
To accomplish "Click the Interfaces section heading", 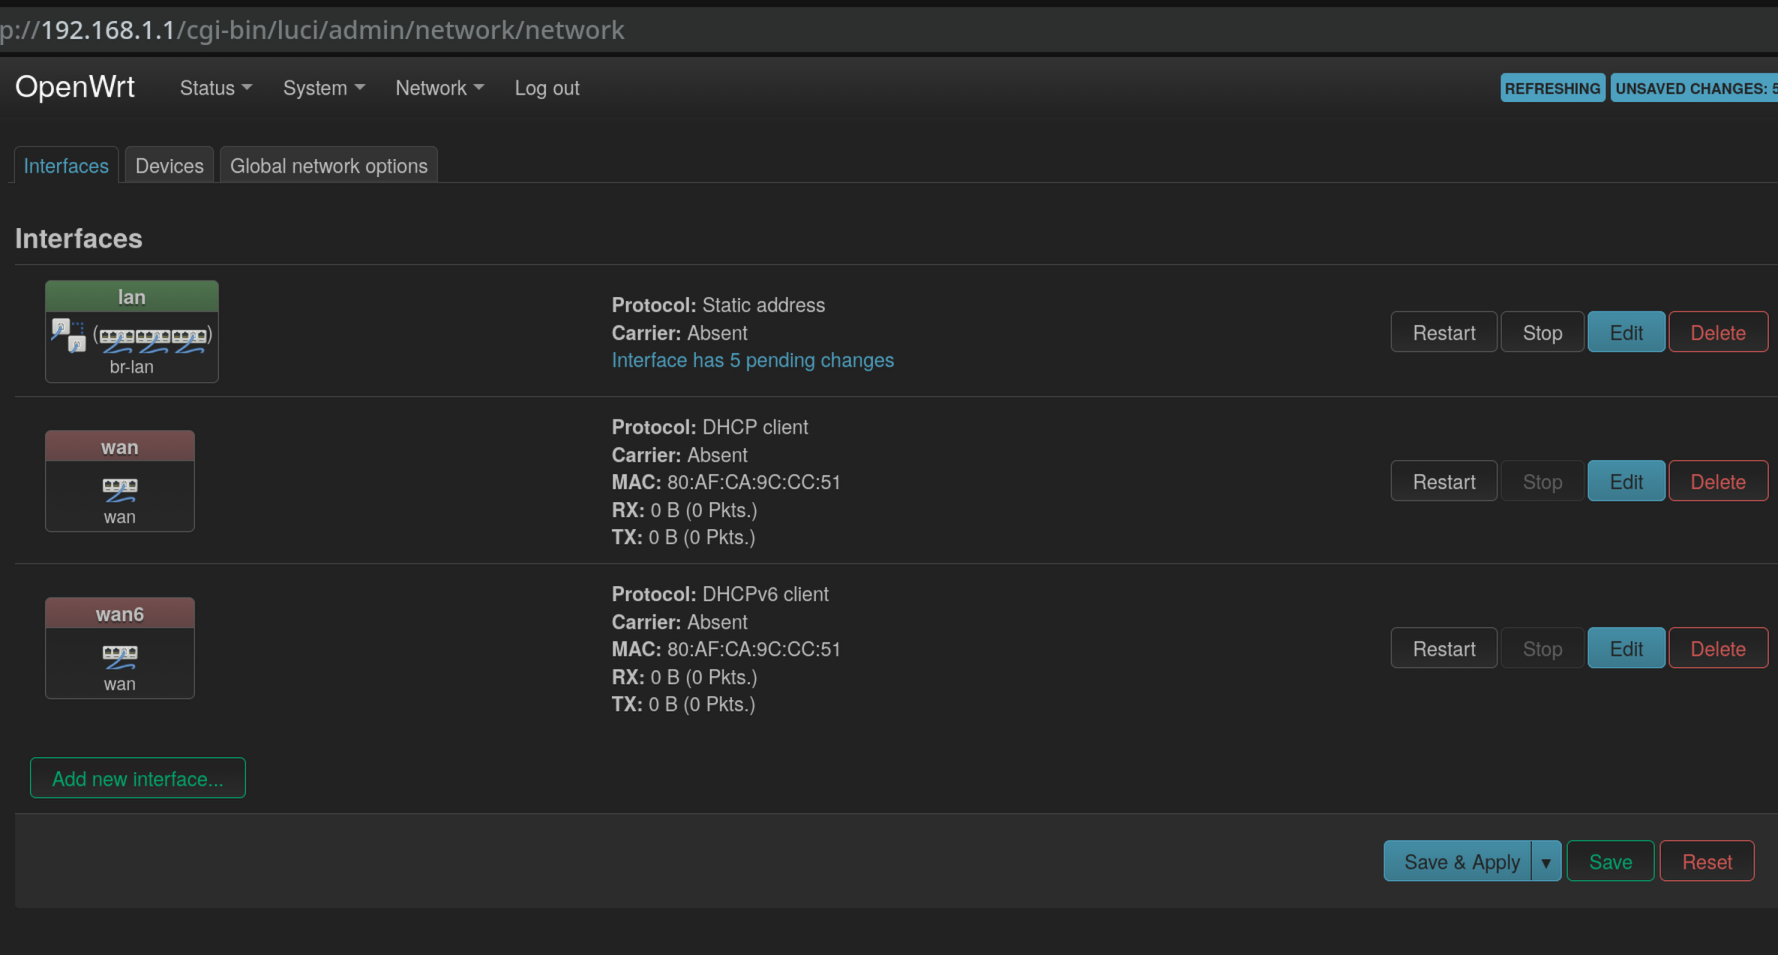I will (79, 239).
